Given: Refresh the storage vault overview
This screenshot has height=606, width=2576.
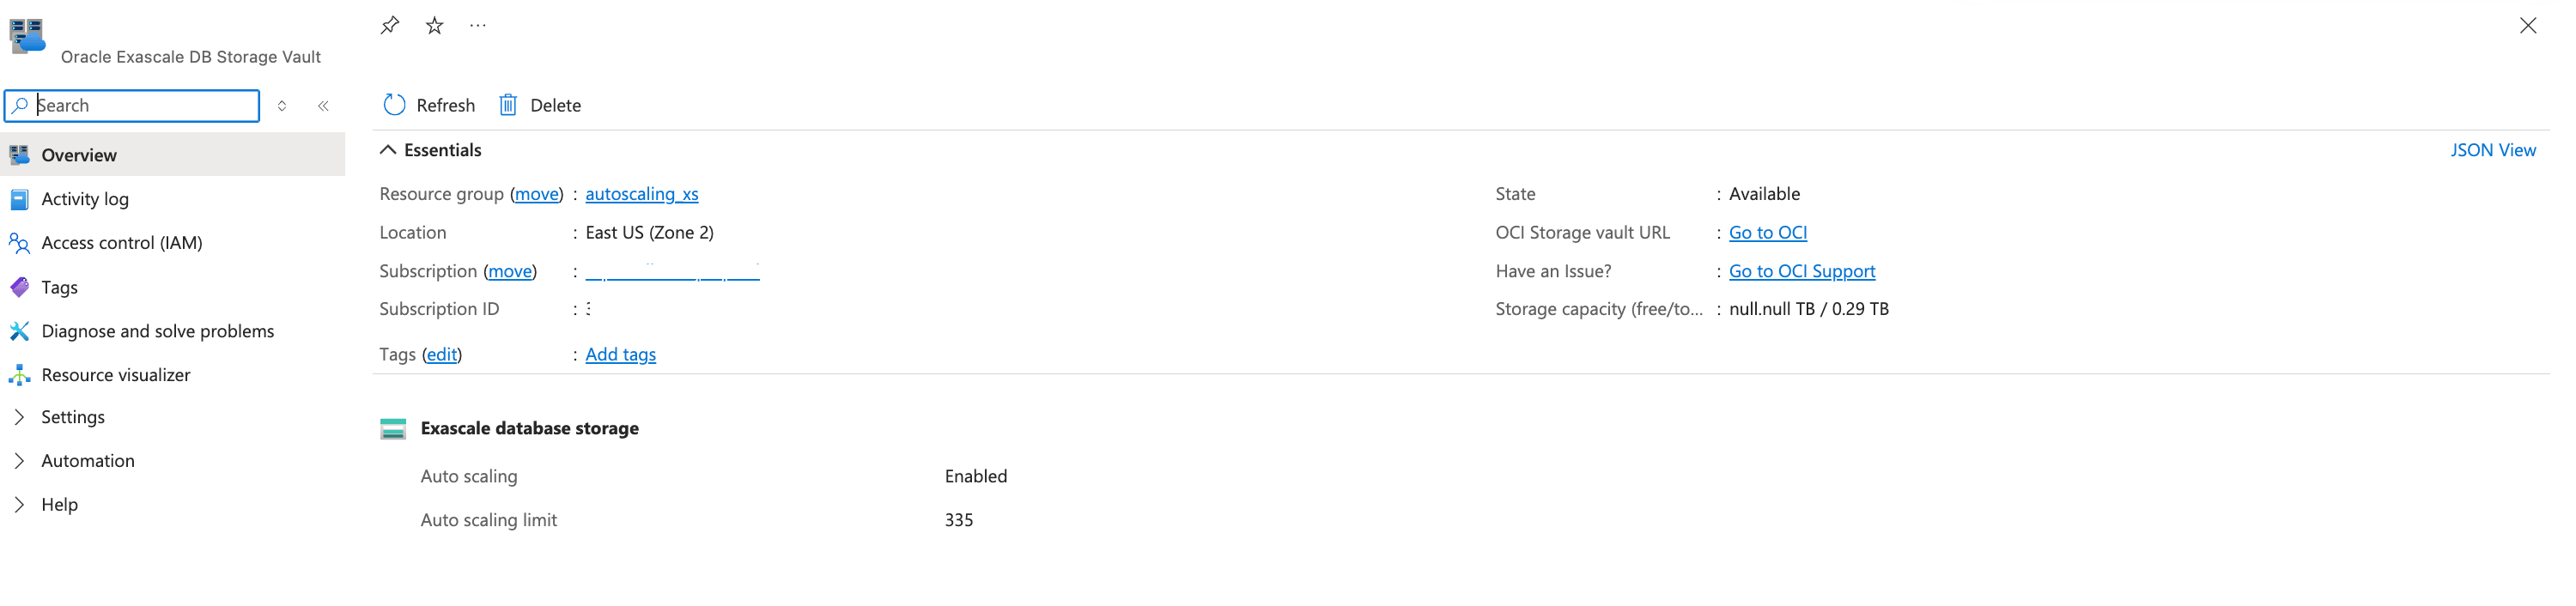Looking at the screenshot, I should tap(428, 105).
